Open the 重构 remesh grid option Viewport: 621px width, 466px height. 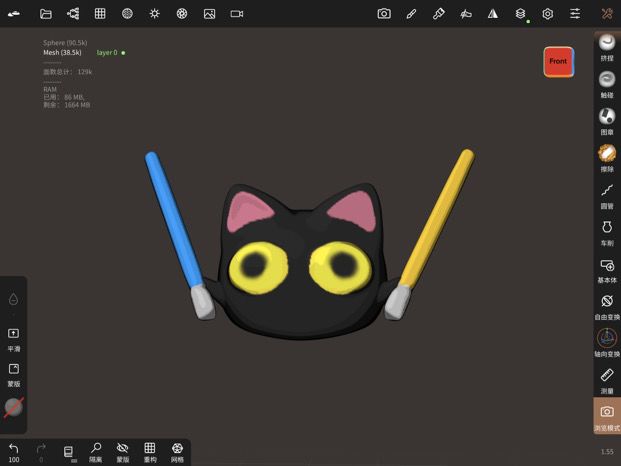coord(150,453)
